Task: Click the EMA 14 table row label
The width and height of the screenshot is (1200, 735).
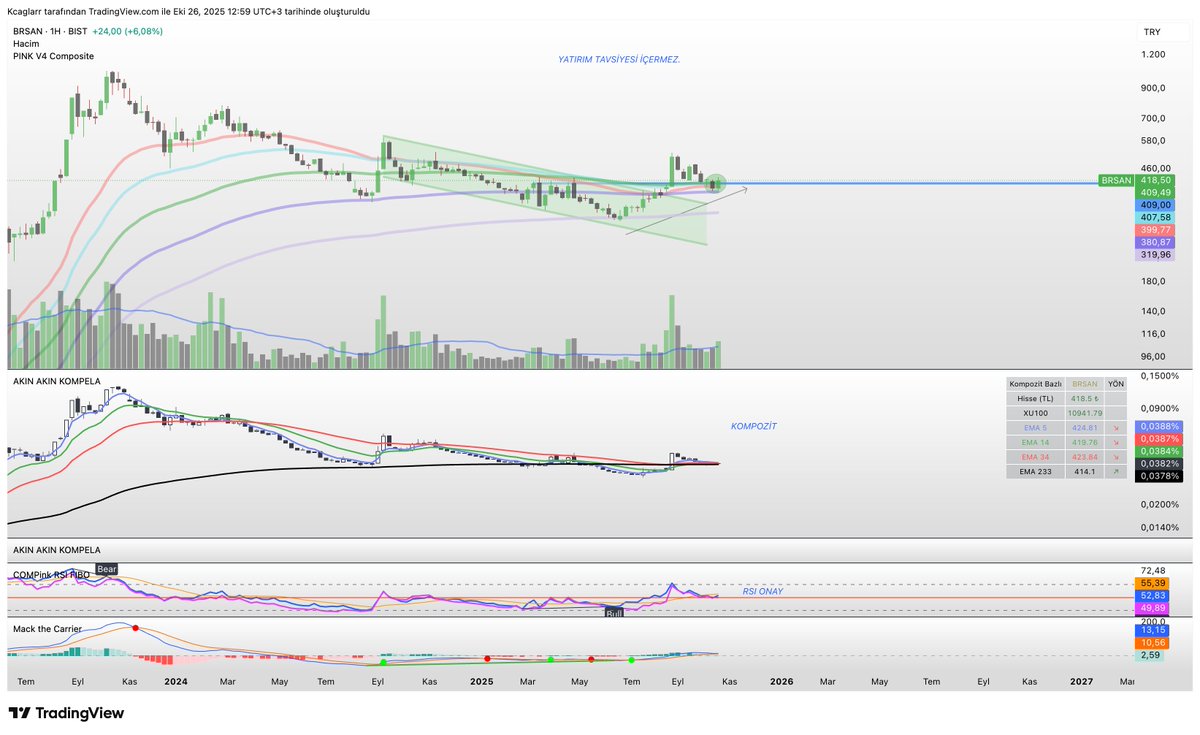Action: pos(1035,441)
